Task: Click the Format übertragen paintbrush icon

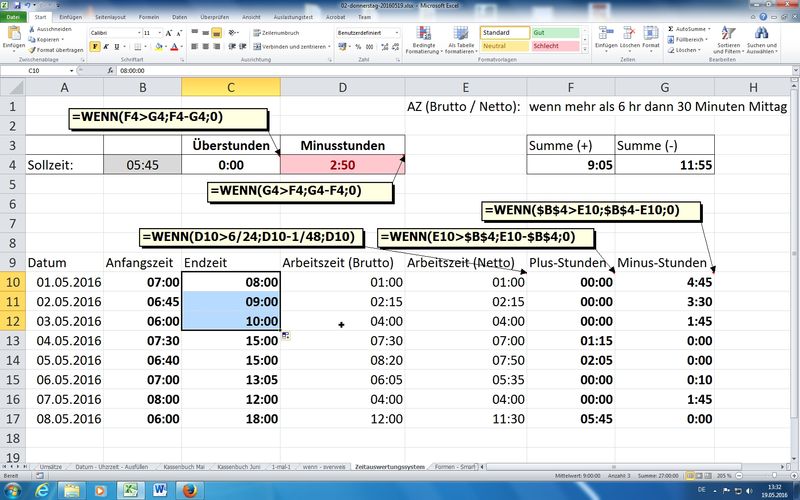Action: point(31,49)
